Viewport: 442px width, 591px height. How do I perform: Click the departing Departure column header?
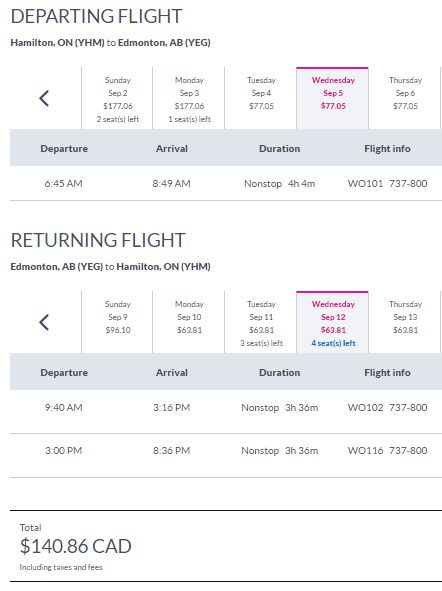pyautogui.click(x=64, y=149)
